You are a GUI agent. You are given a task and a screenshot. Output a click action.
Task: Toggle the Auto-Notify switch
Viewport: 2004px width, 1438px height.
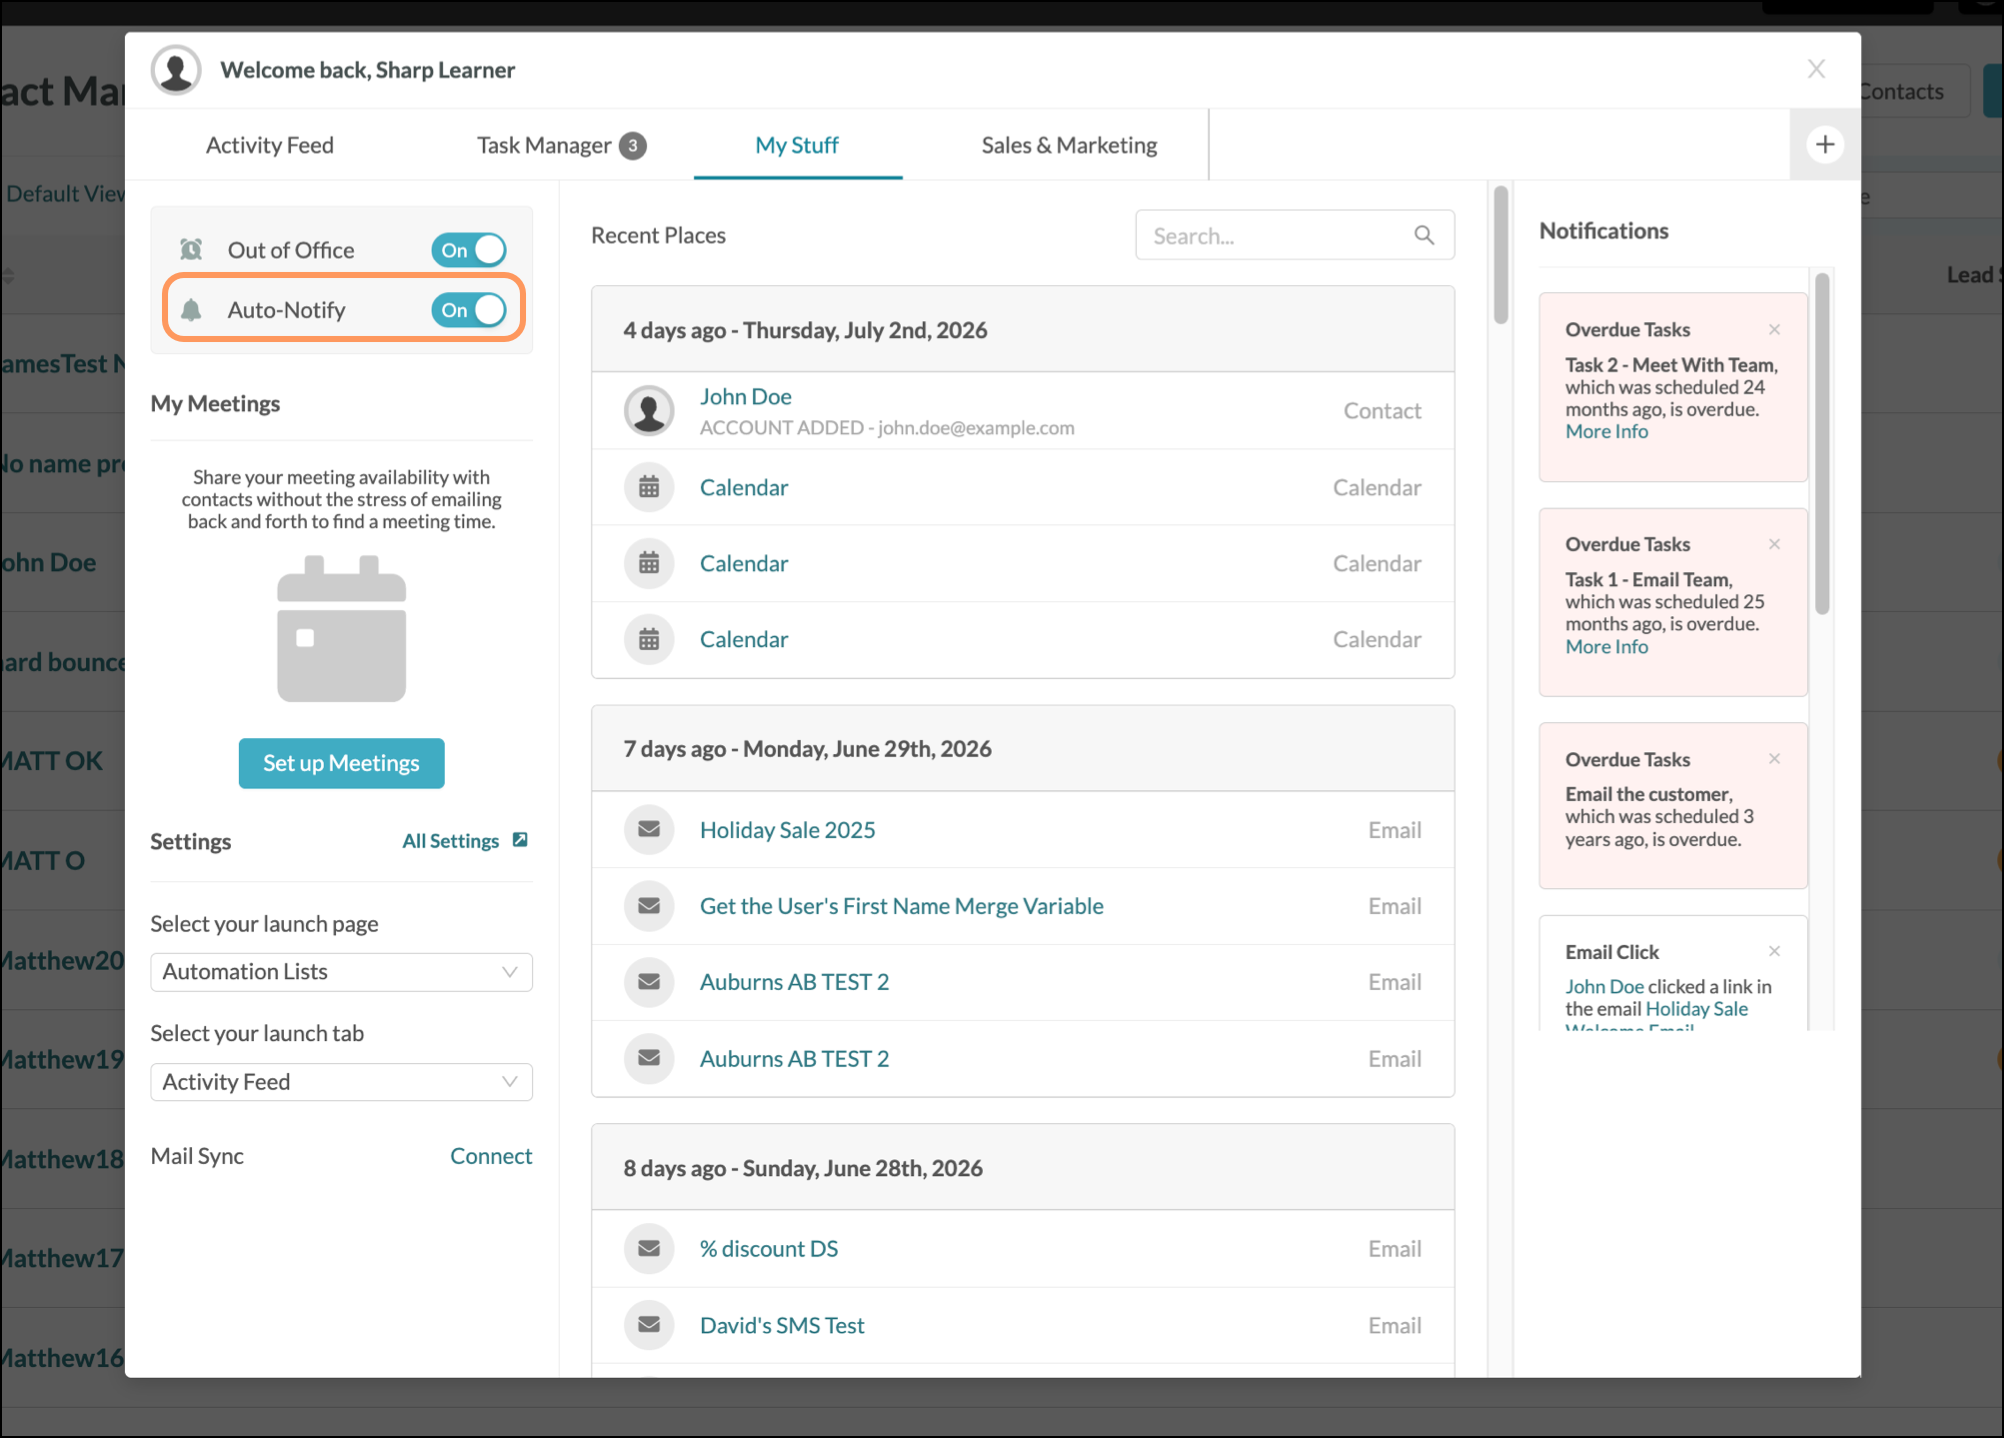click(469, 310)
